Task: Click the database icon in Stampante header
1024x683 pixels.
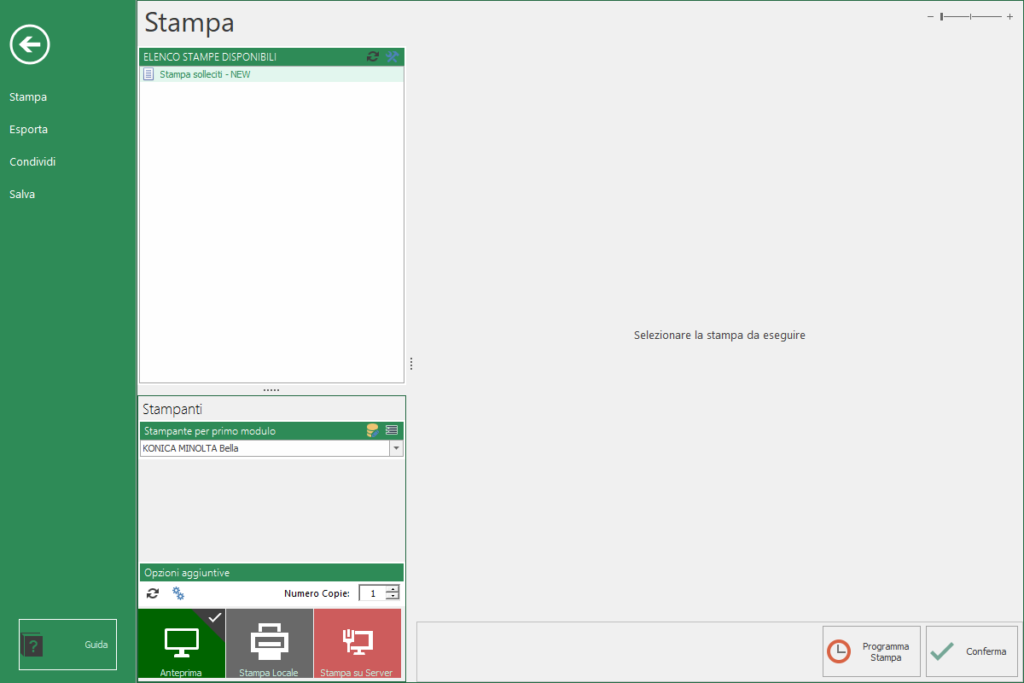Action: point(372,430)
